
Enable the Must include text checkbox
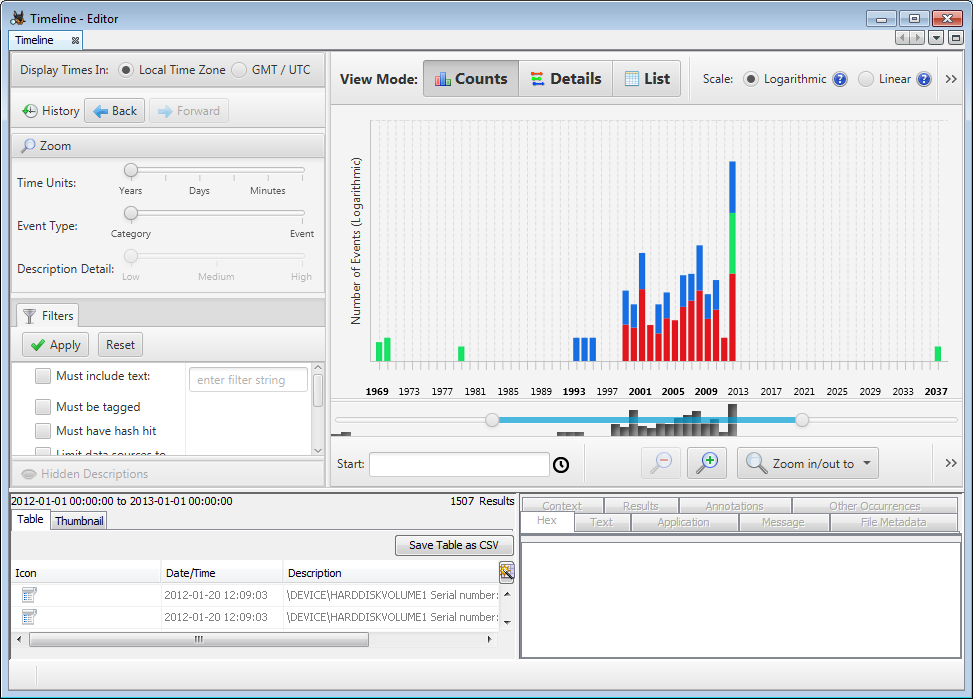43,376
